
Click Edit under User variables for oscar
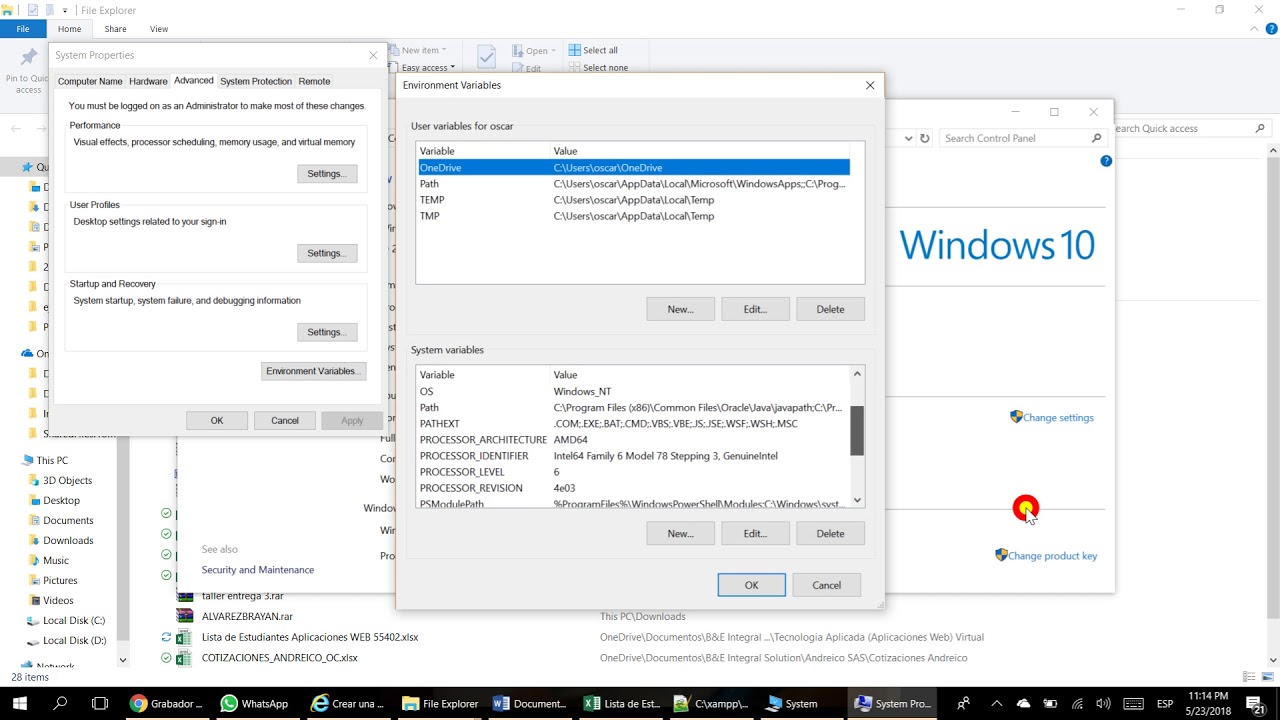(x=755, y=309)
